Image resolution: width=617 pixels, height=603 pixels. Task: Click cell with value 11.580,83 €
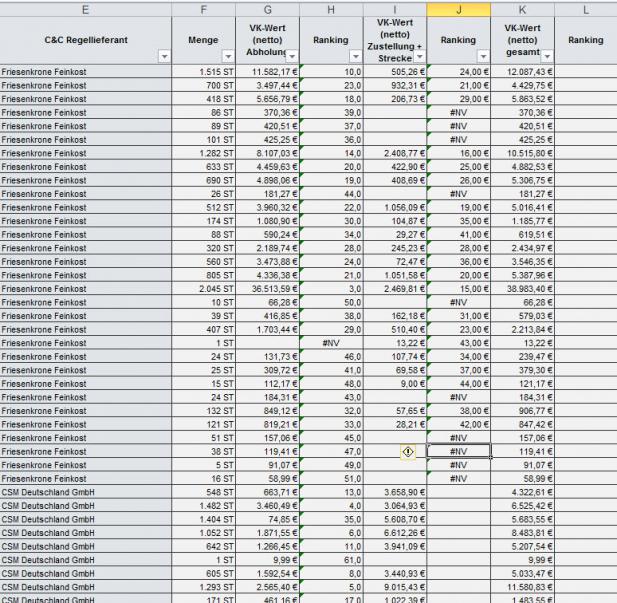[x=523, y=587]
